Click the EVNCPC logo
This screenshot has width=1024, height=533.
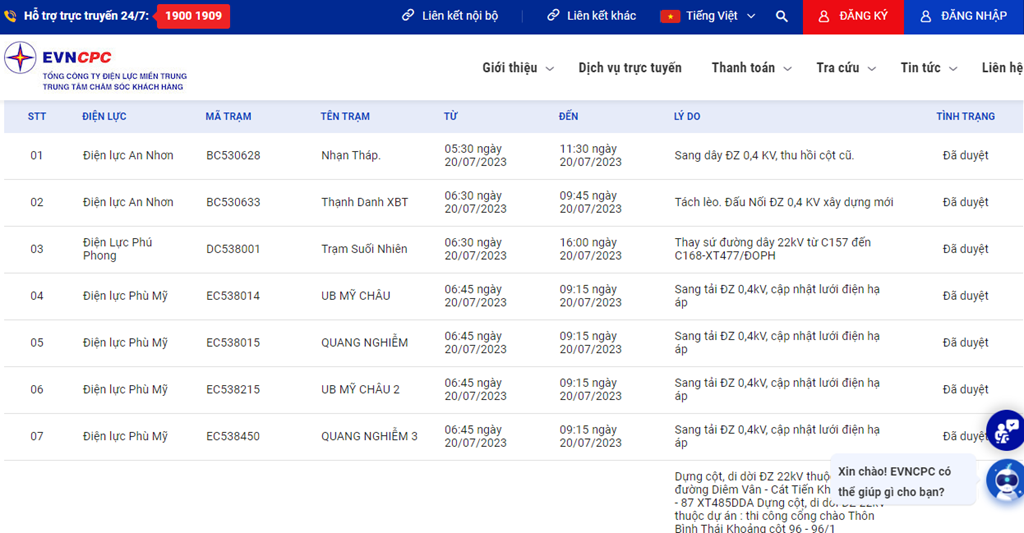[x=95, y=67]
